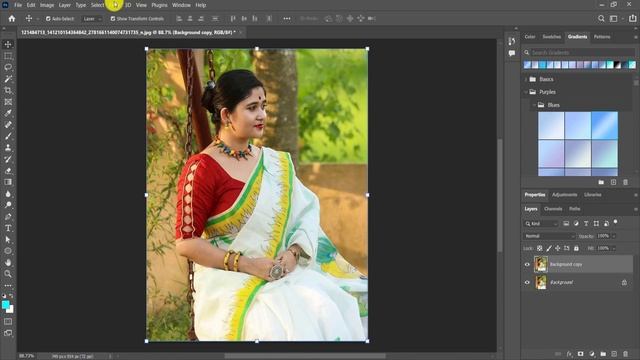Image resolution: width=640 pixels, height=360 pixels.
Task: Select the Horizontal Type tool
Action: [8, 228]
